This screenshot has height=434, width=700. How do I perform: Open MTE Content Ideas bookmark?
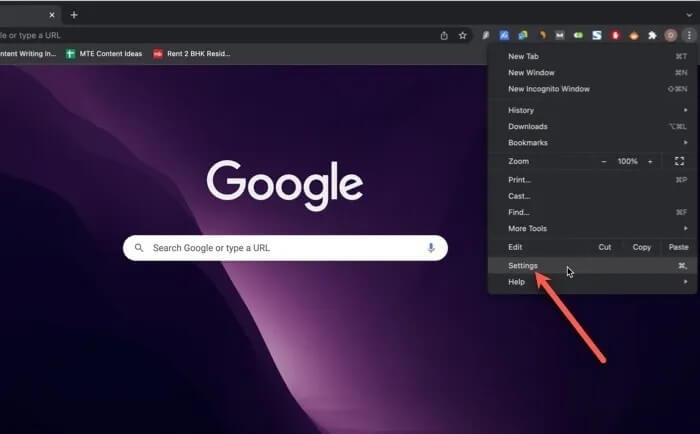click(104, 54)
